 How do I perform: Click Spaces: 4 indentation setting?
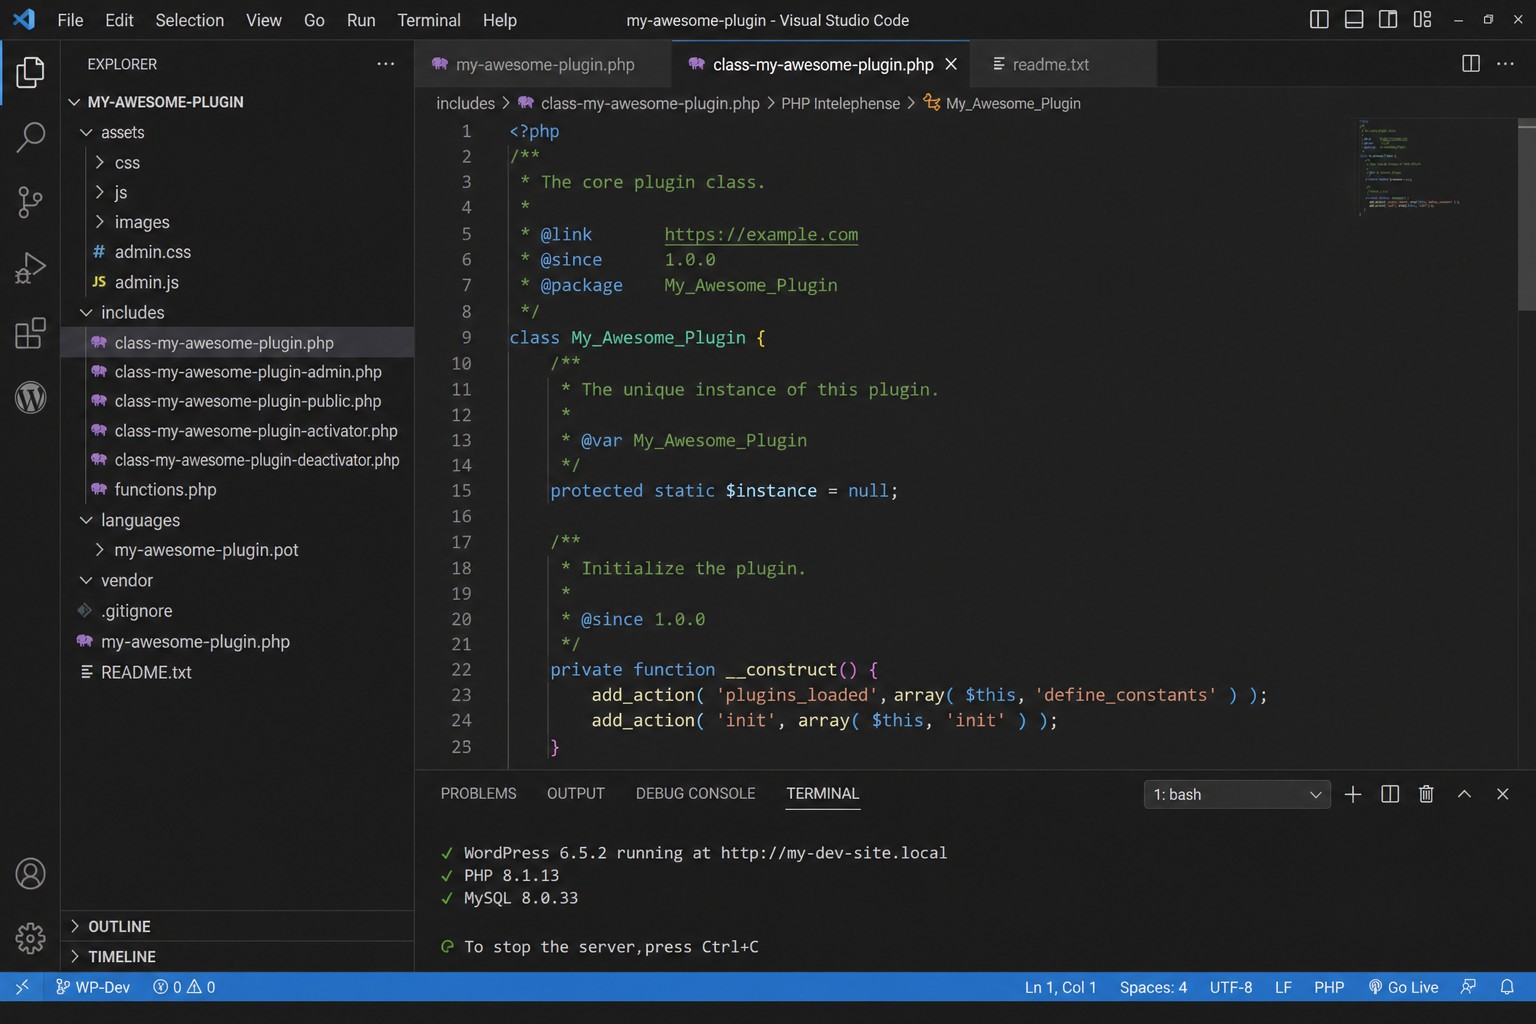pyautogui.click(x=1153, y=987)
